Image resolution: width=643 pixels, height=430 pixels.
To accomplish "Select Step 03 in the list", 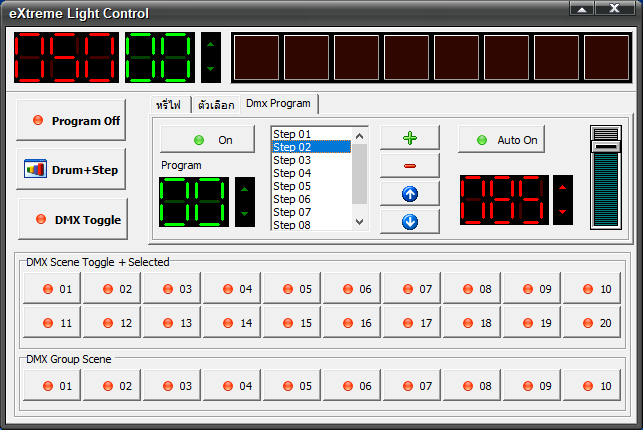I will 311,160.
